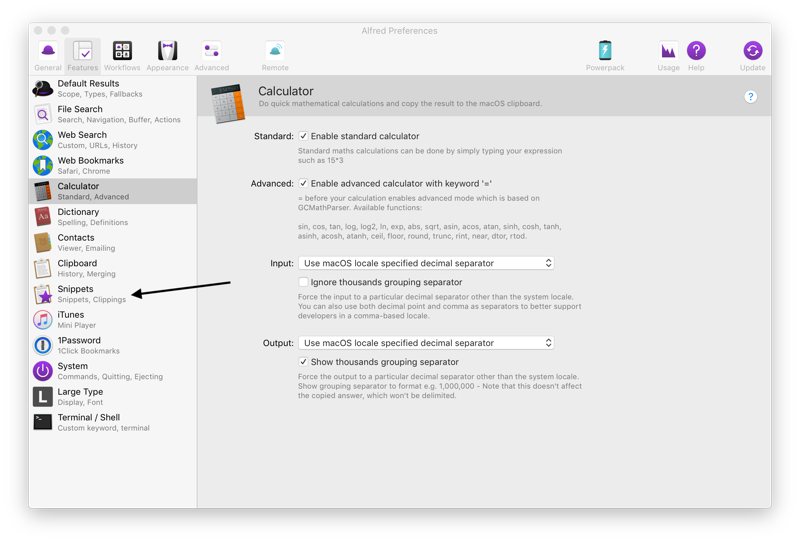Screen dimensions: 800x542
Task: Open Help from the toolbar
Action: point(696,56)
